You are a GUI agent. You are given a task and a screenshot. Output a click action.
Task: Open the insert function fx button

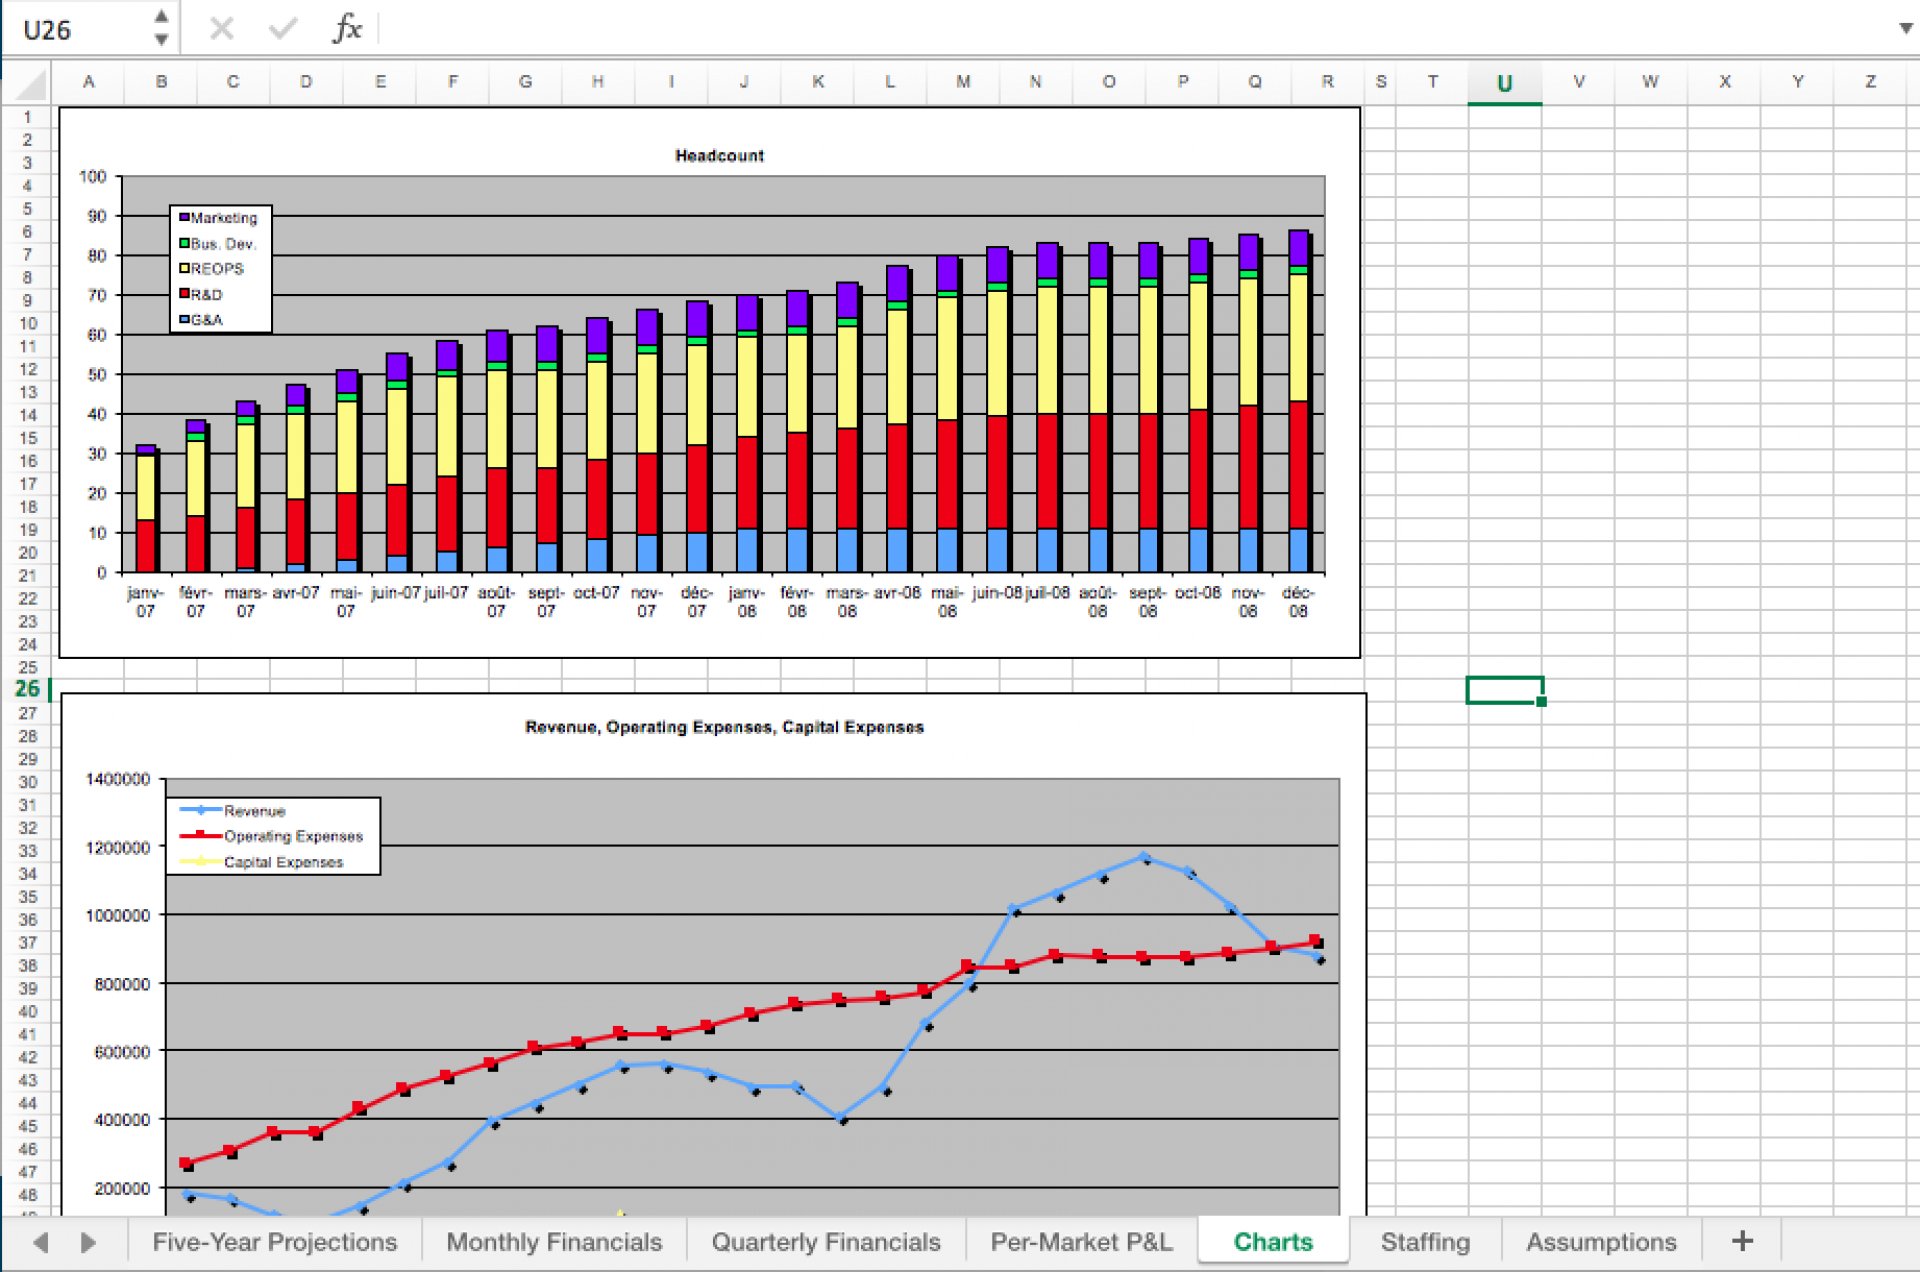point(347,28)
